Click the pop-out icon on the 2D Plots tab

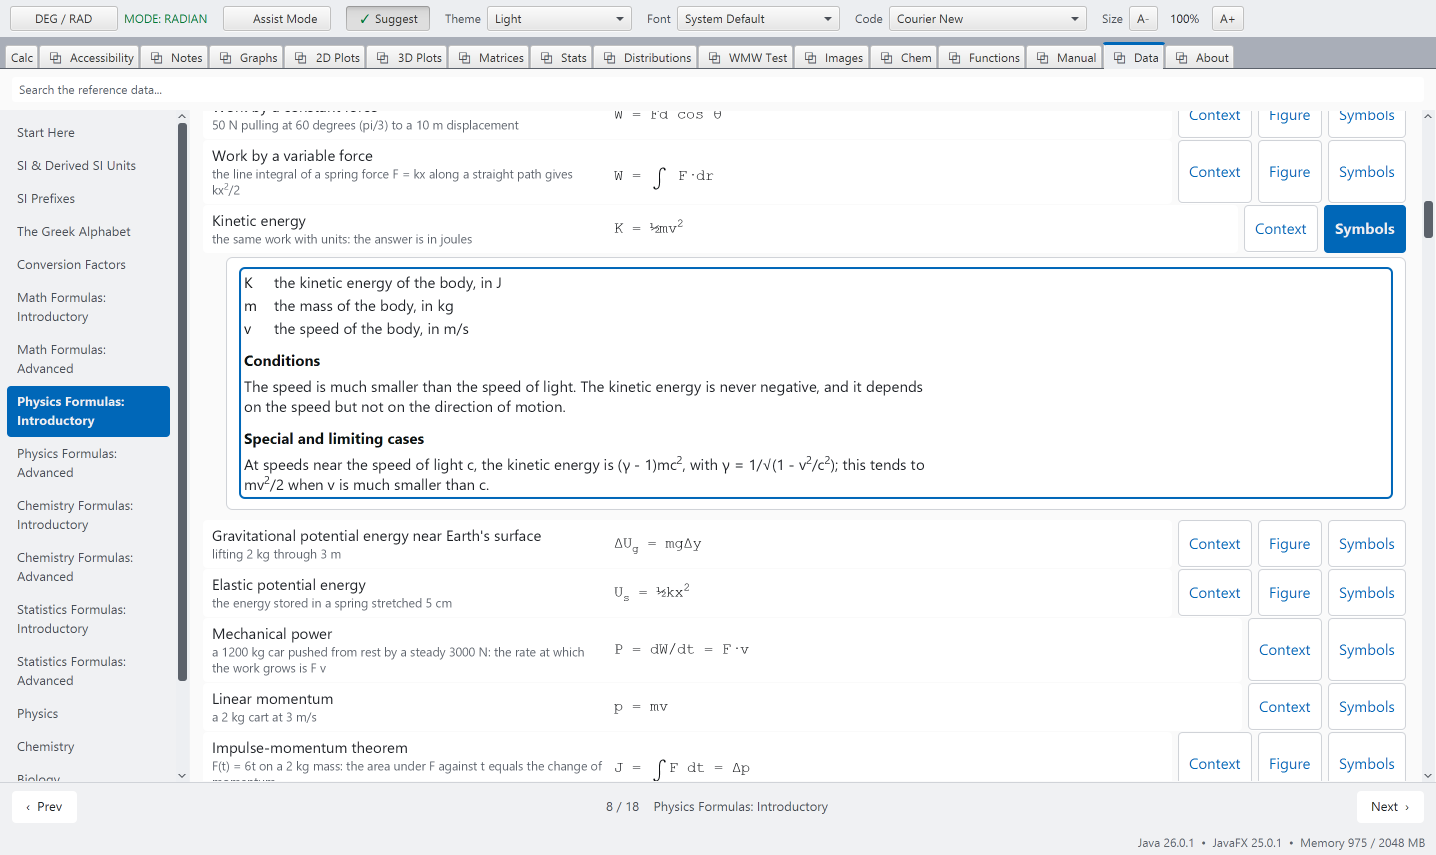coord(301,58)
